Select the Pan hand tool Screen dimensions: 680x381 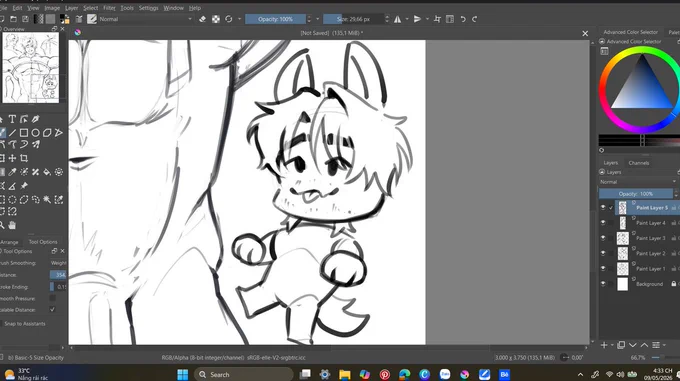(12, 225)
